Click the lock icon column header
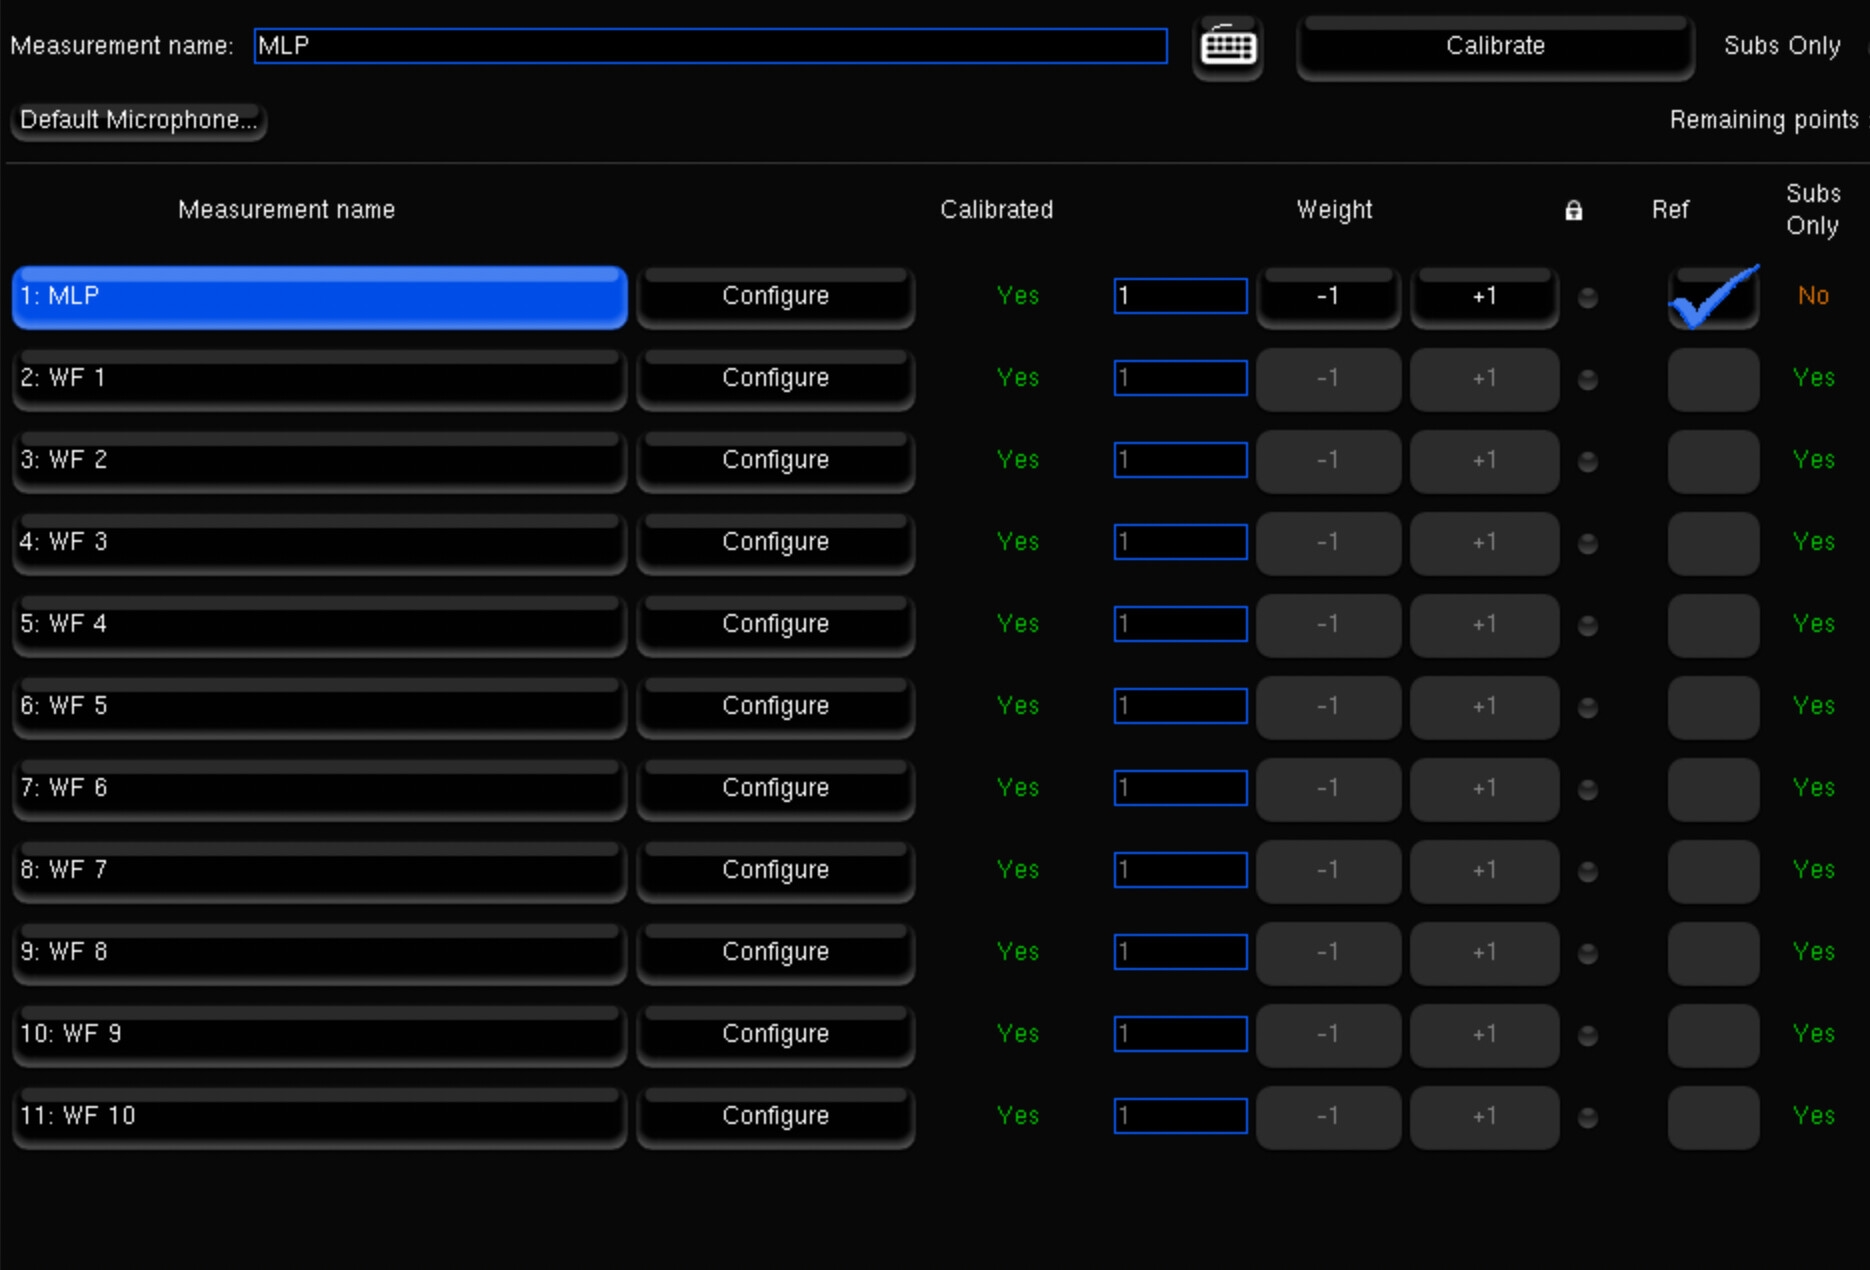Screen dimensions: 1870x1270 [x=1573, y=210]
